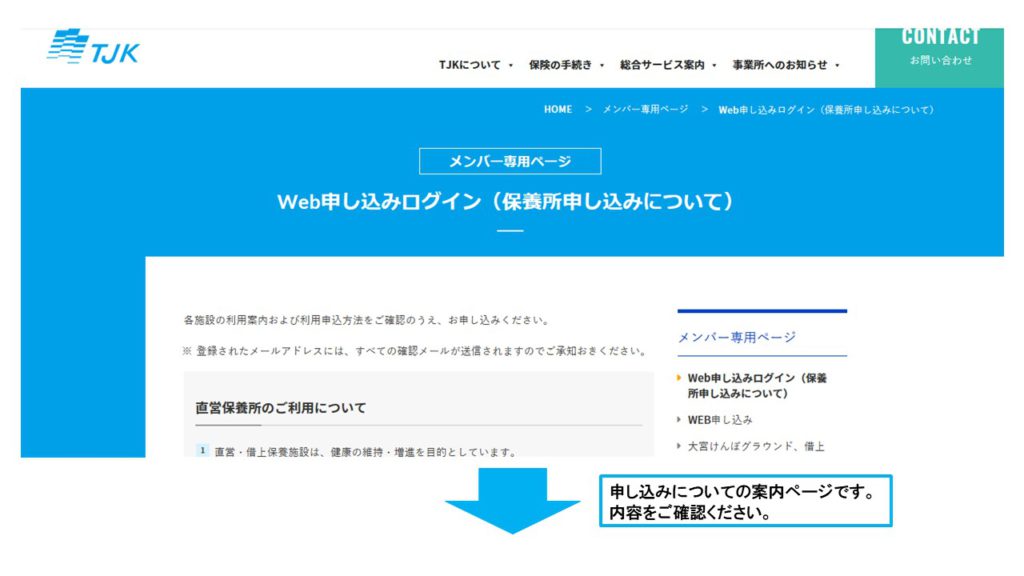Select sidebar link Web申し込みログイン（保養所申し込みについて）
This screenshot has width=1024, height=576.
tap(757, 385)
